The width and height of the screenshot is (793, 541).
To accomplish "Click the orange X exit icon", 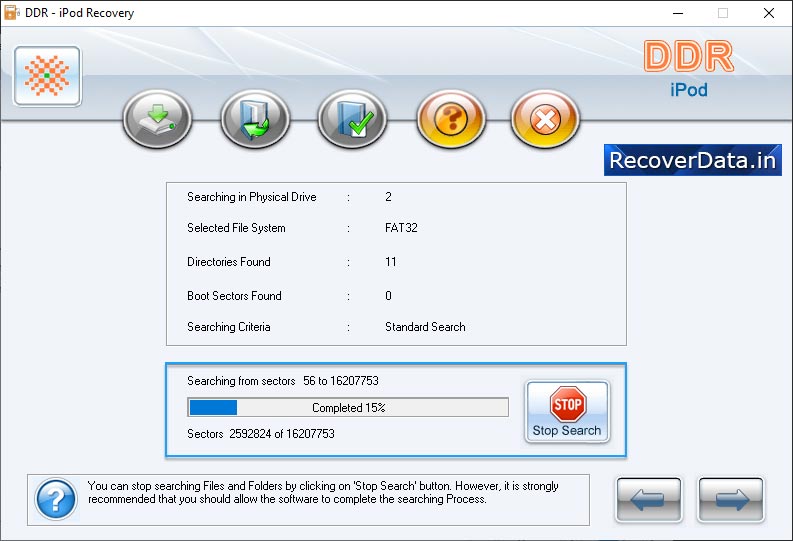I will tap(545, 119).
